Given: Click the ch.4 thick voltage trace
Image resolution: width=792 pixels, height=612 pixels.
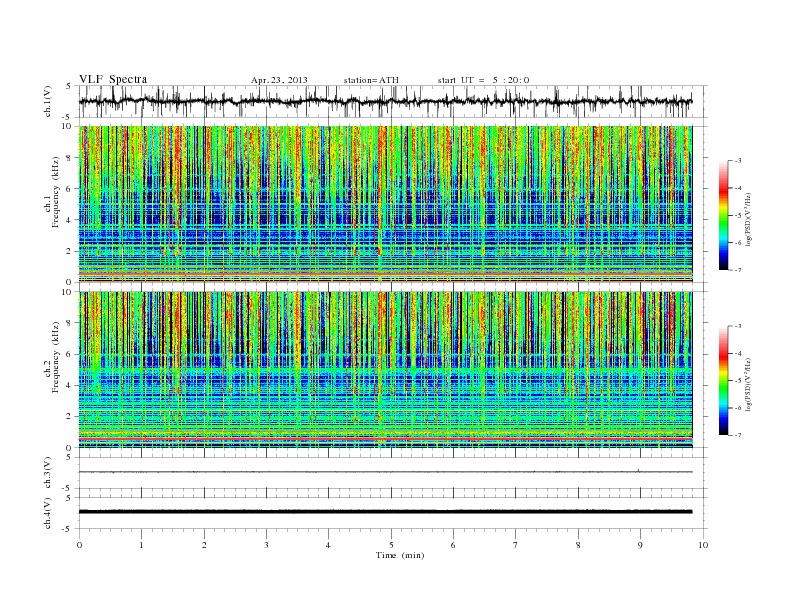Looking at the screenshot, I should pyautogui.click(x=385, y=512).
